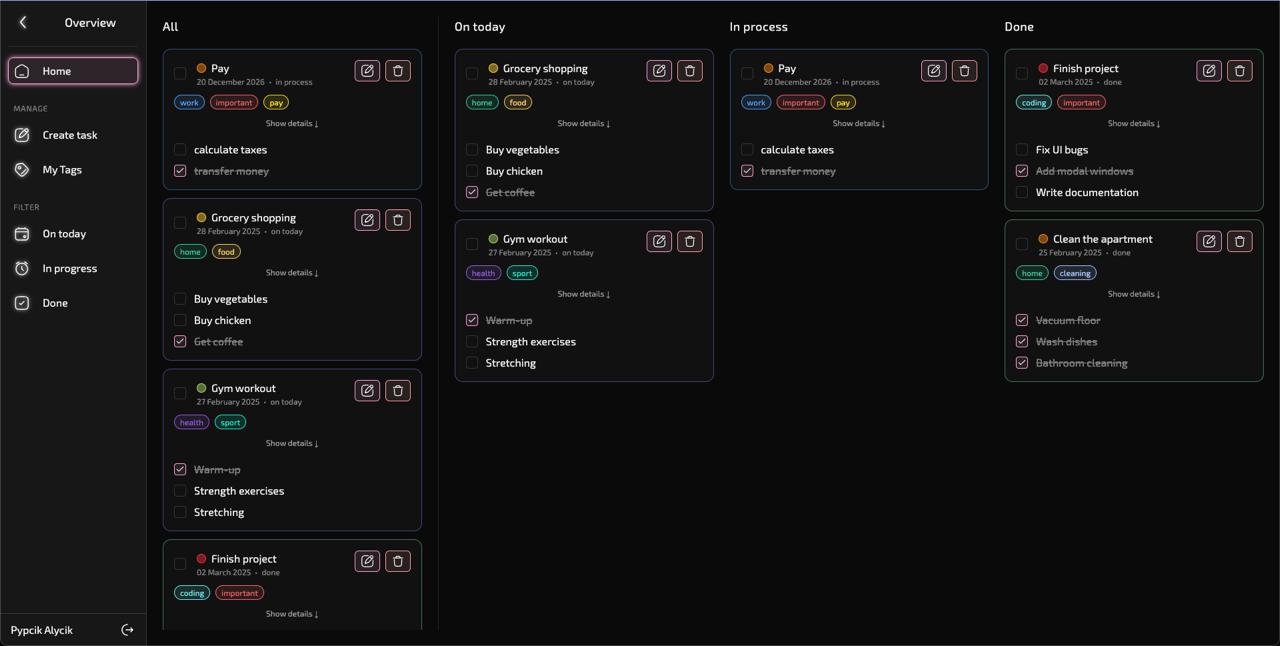Show details of Clean the apartment
1280x646 pixels.
(1134, 294)
